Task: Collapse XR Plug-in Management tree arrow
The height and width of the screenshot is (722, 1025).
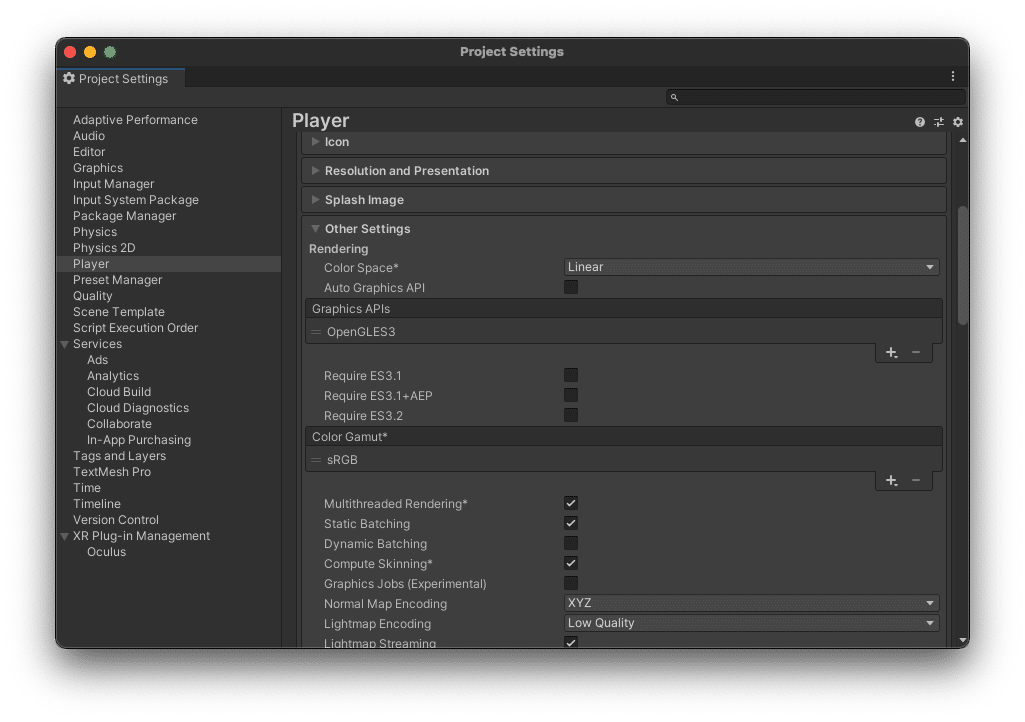Action: pyautogui.click(x=65, y=536)
